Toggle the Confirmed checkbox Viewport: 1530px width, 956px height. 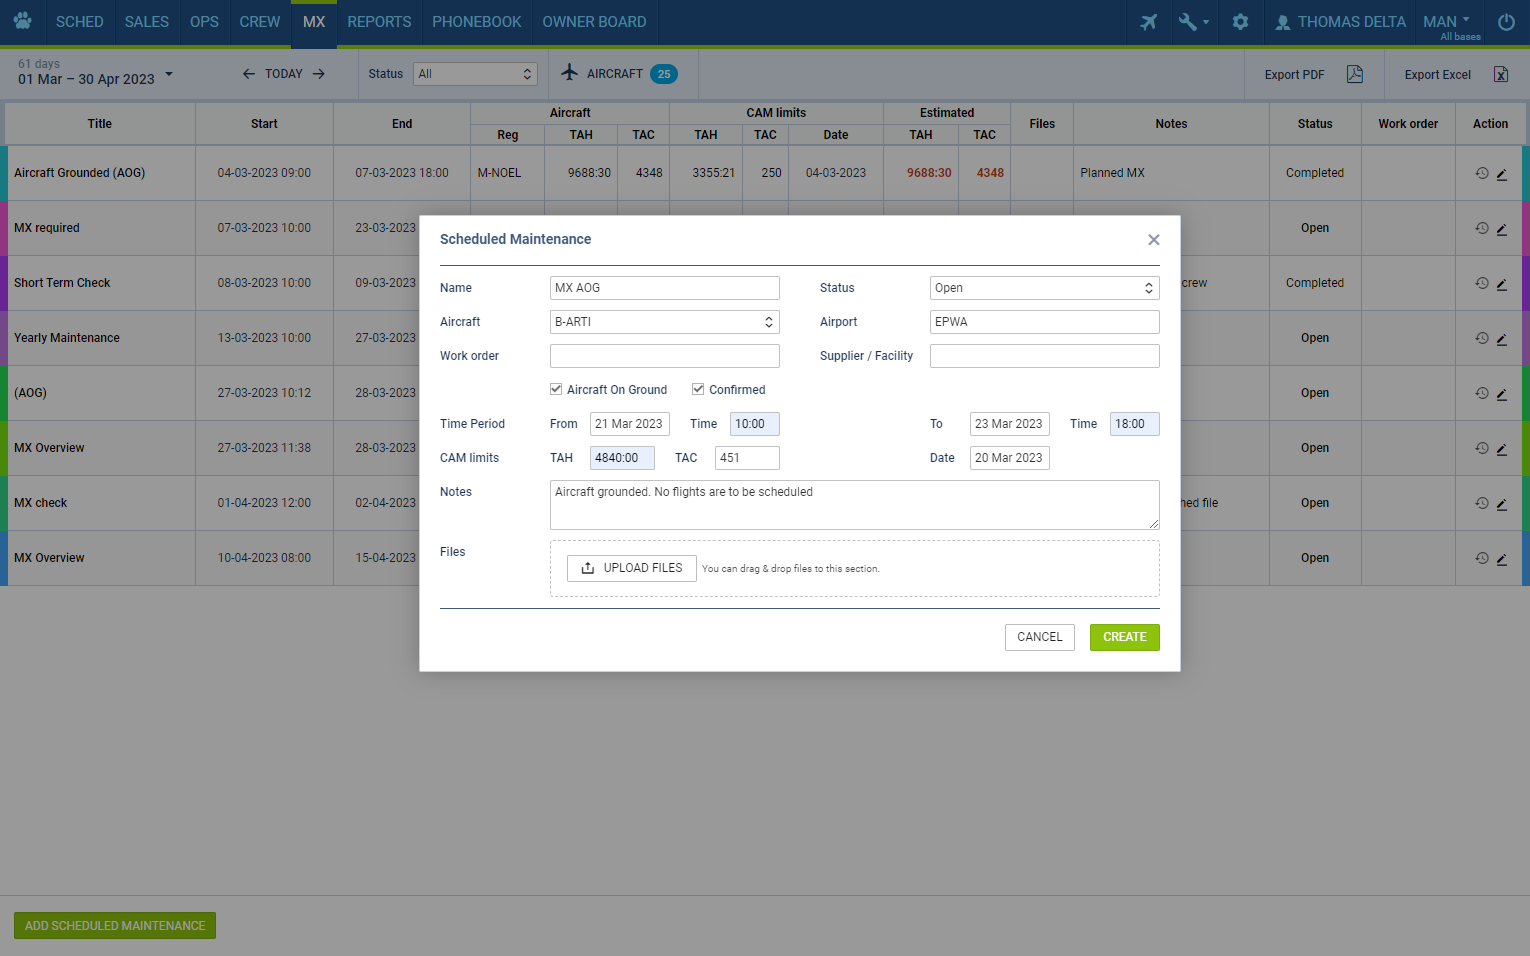click(x=698, y=389)
